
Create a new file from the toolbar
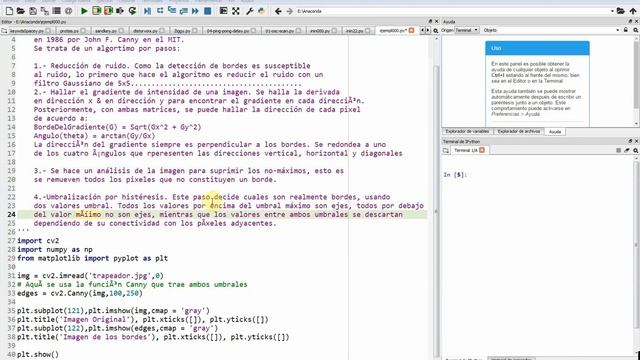[x=9, y=11]
